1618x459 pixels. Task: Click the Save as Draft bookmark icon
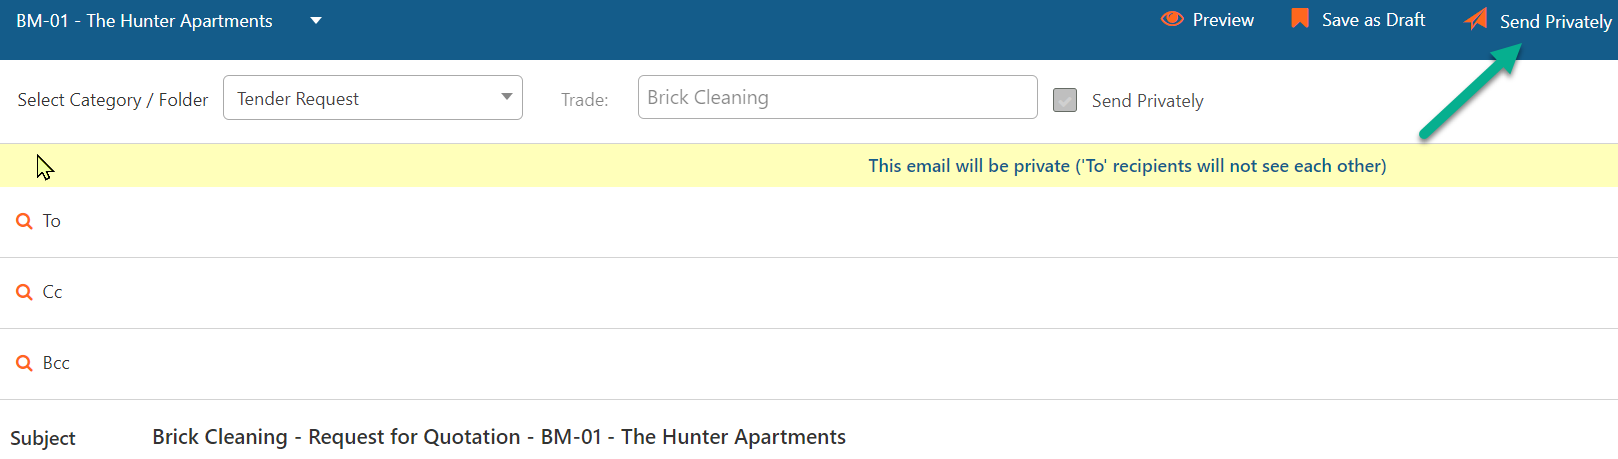pos(1300,18)
